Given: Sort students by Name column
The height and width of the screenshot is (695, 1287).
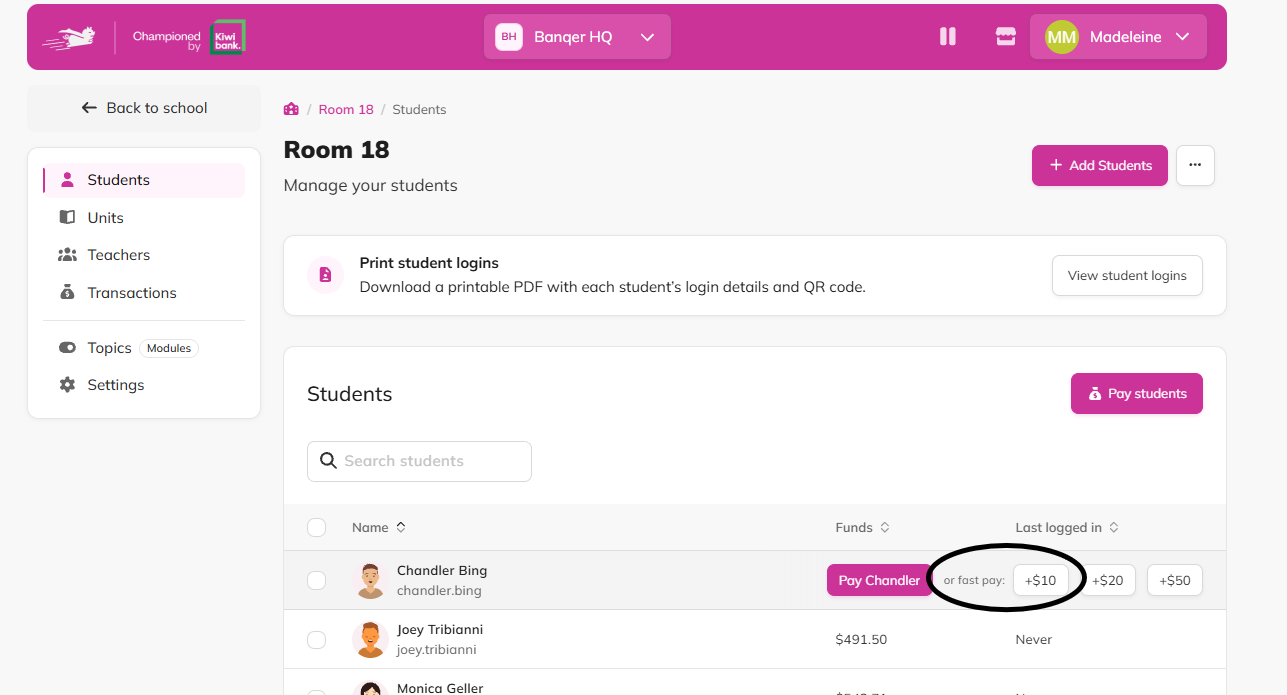Looking at the screenshot, I should pyautogui.click(x=379, y=527).
